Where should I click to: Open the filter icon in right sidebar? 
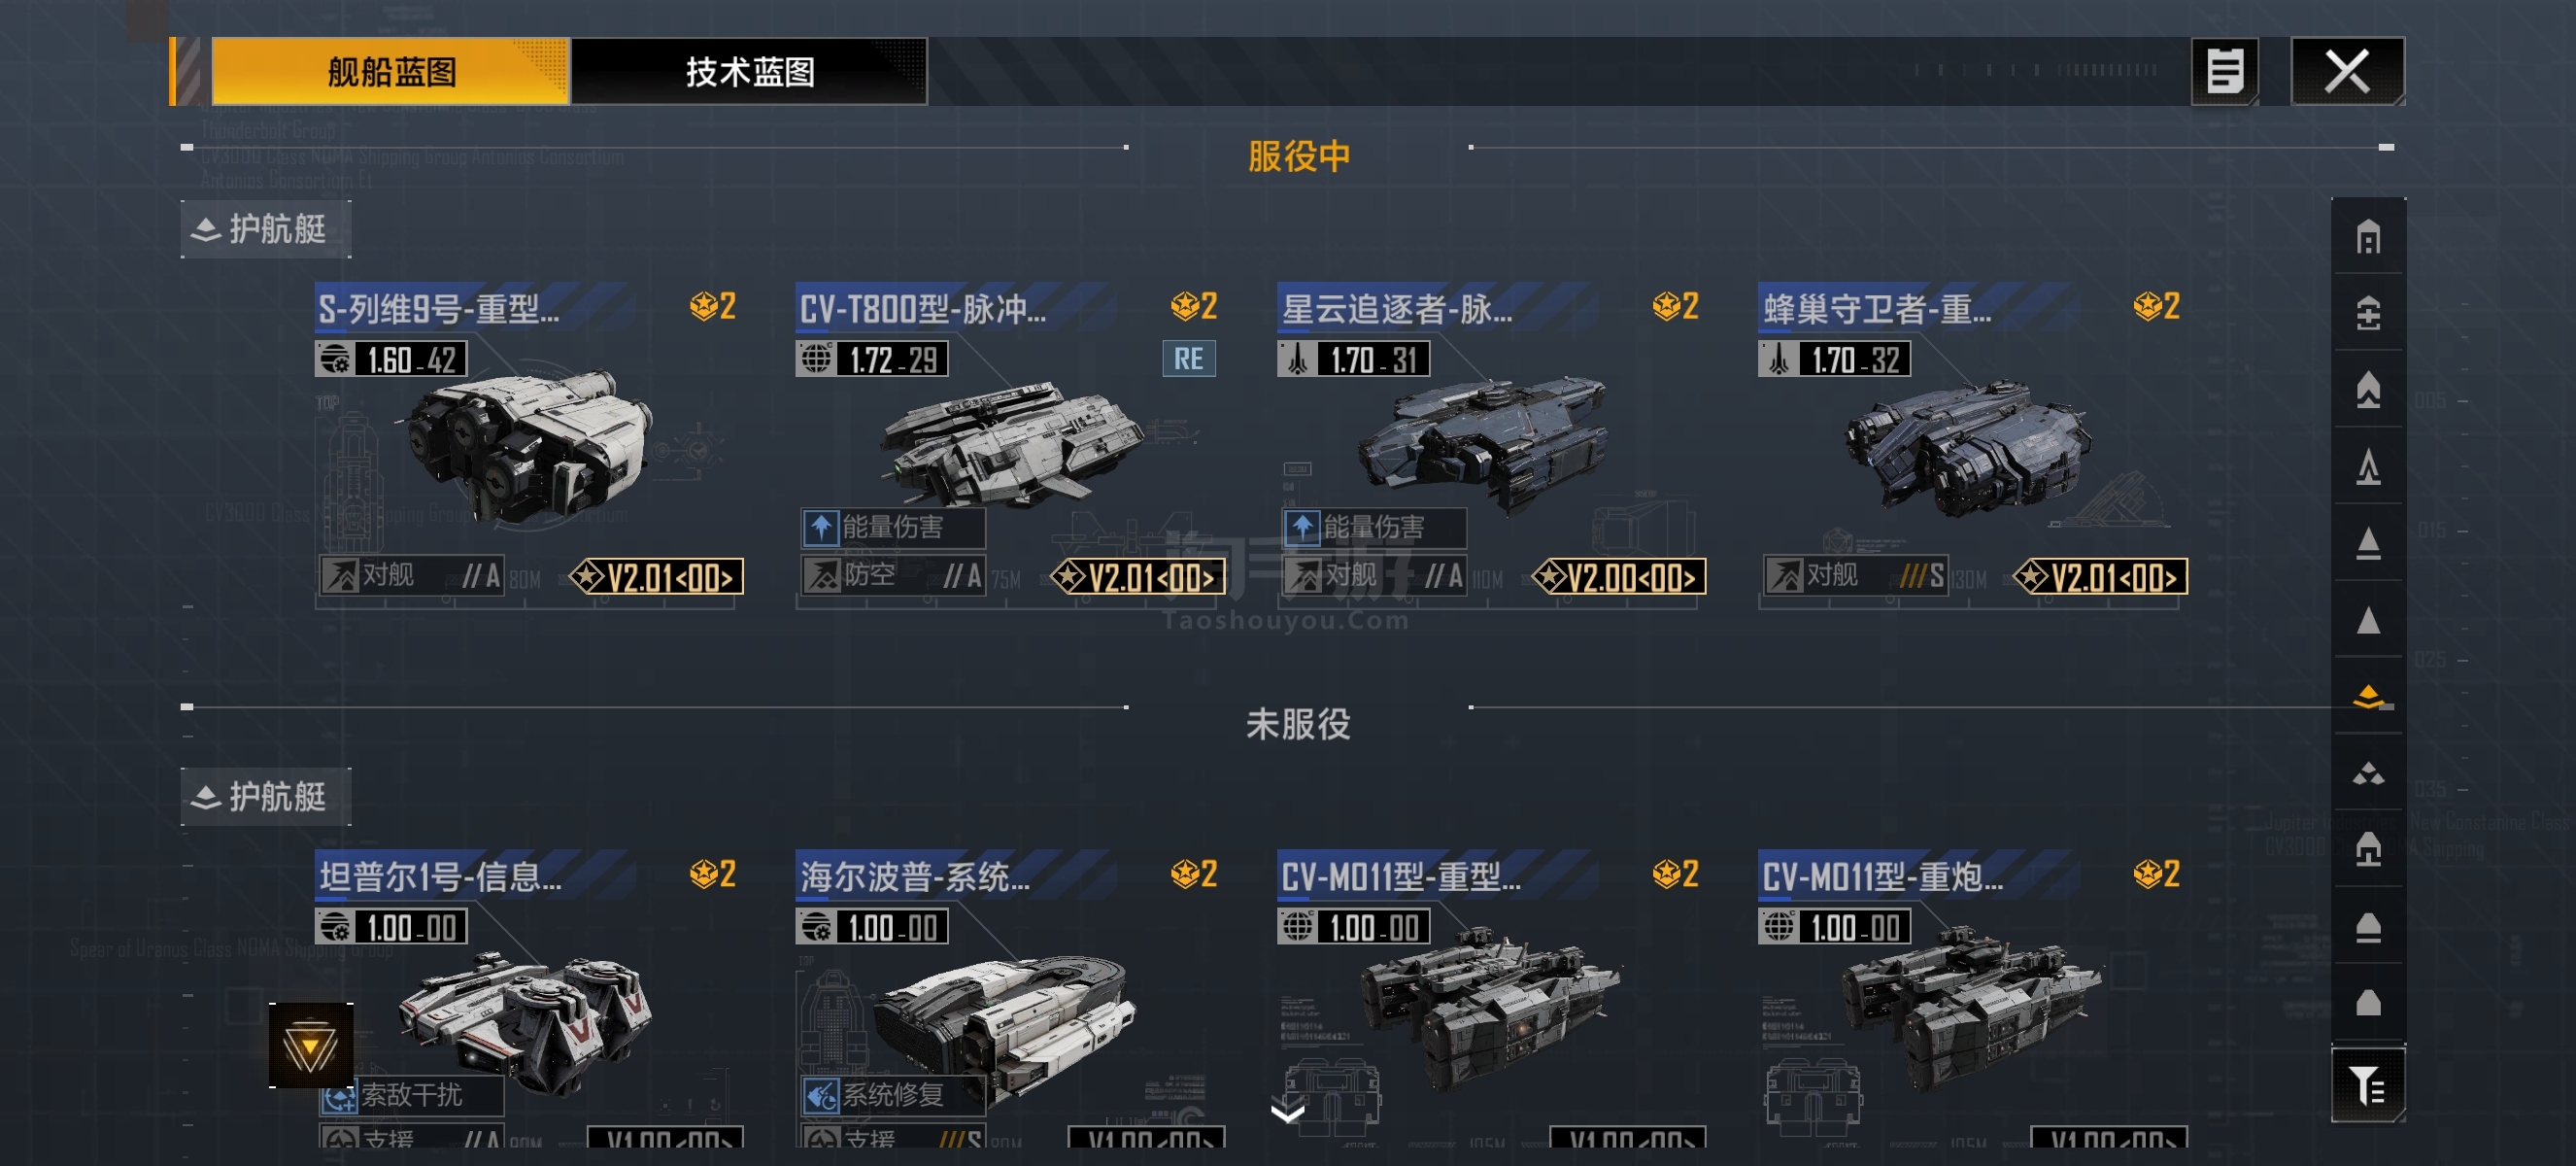[x=2368, y=1085]
